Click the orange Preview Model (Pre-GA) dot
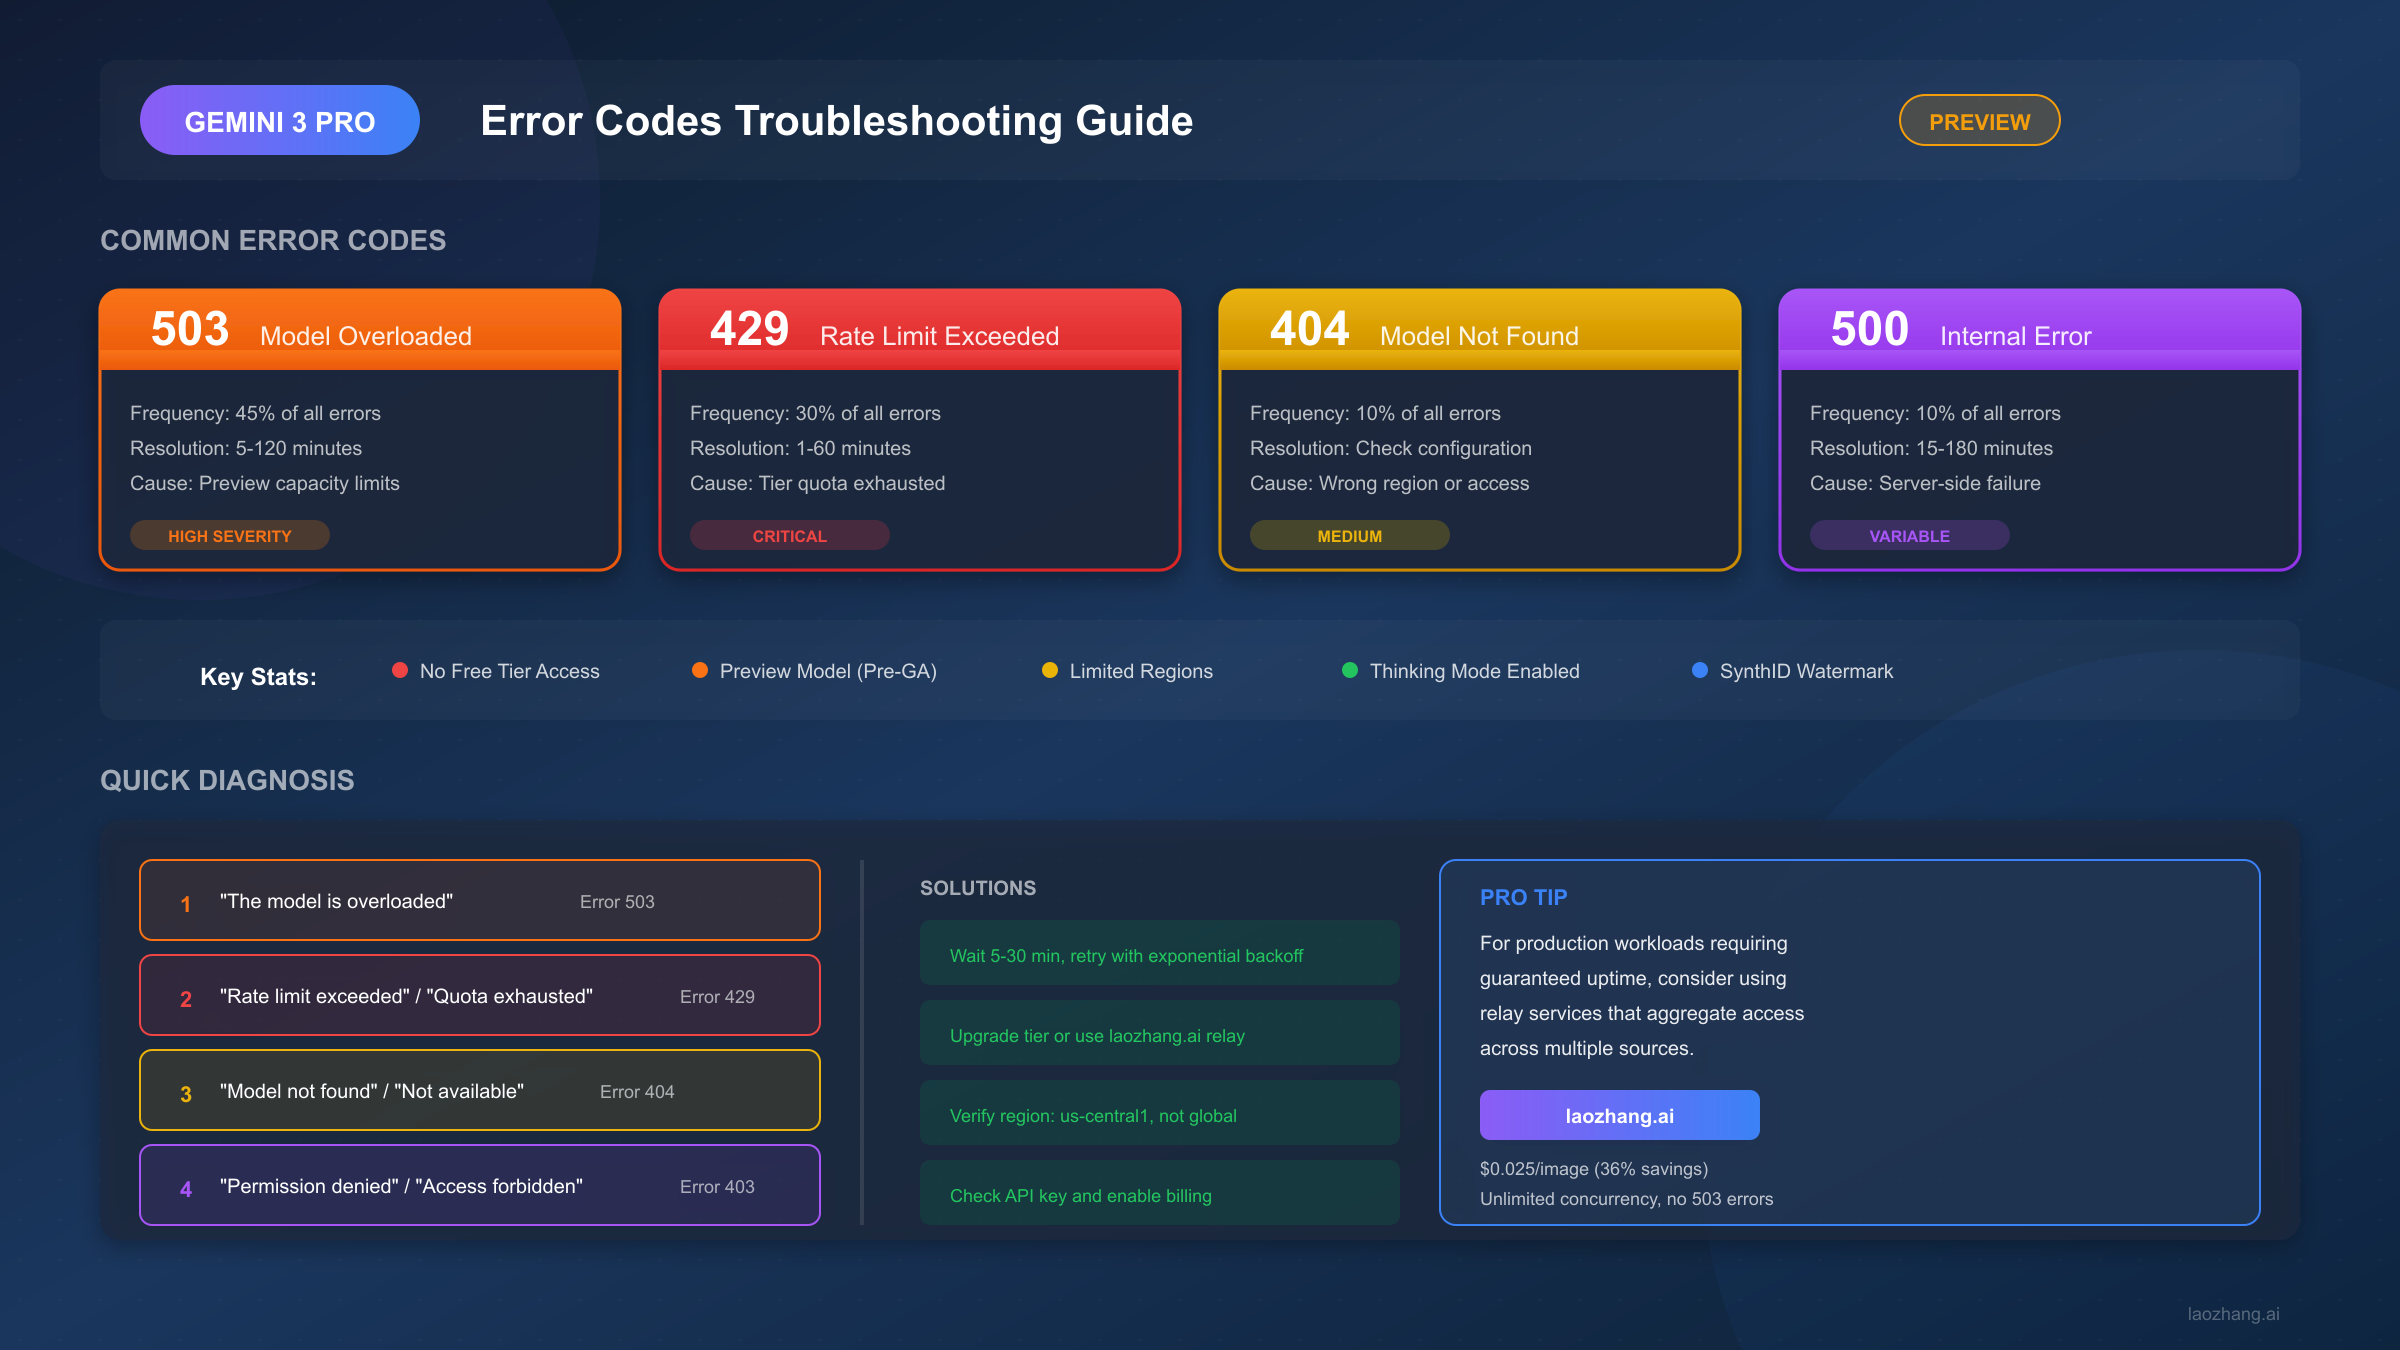 click(700, 670)
